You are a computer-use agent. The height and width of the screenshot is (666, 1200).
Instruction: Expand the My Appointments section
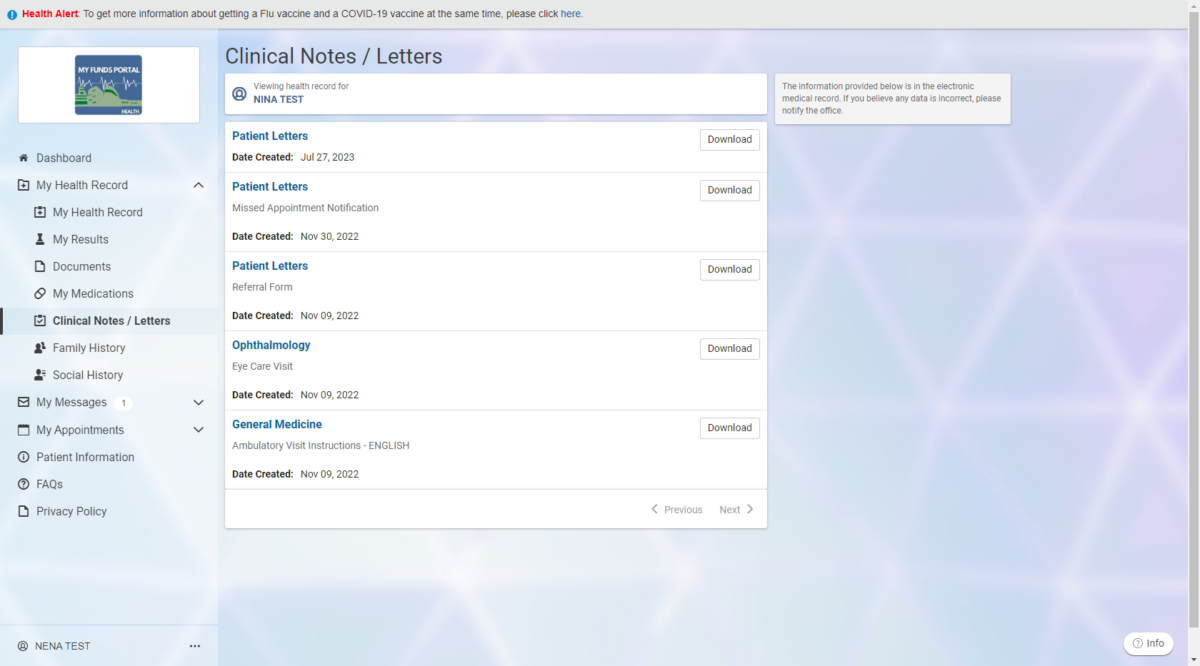click(198, 430)
